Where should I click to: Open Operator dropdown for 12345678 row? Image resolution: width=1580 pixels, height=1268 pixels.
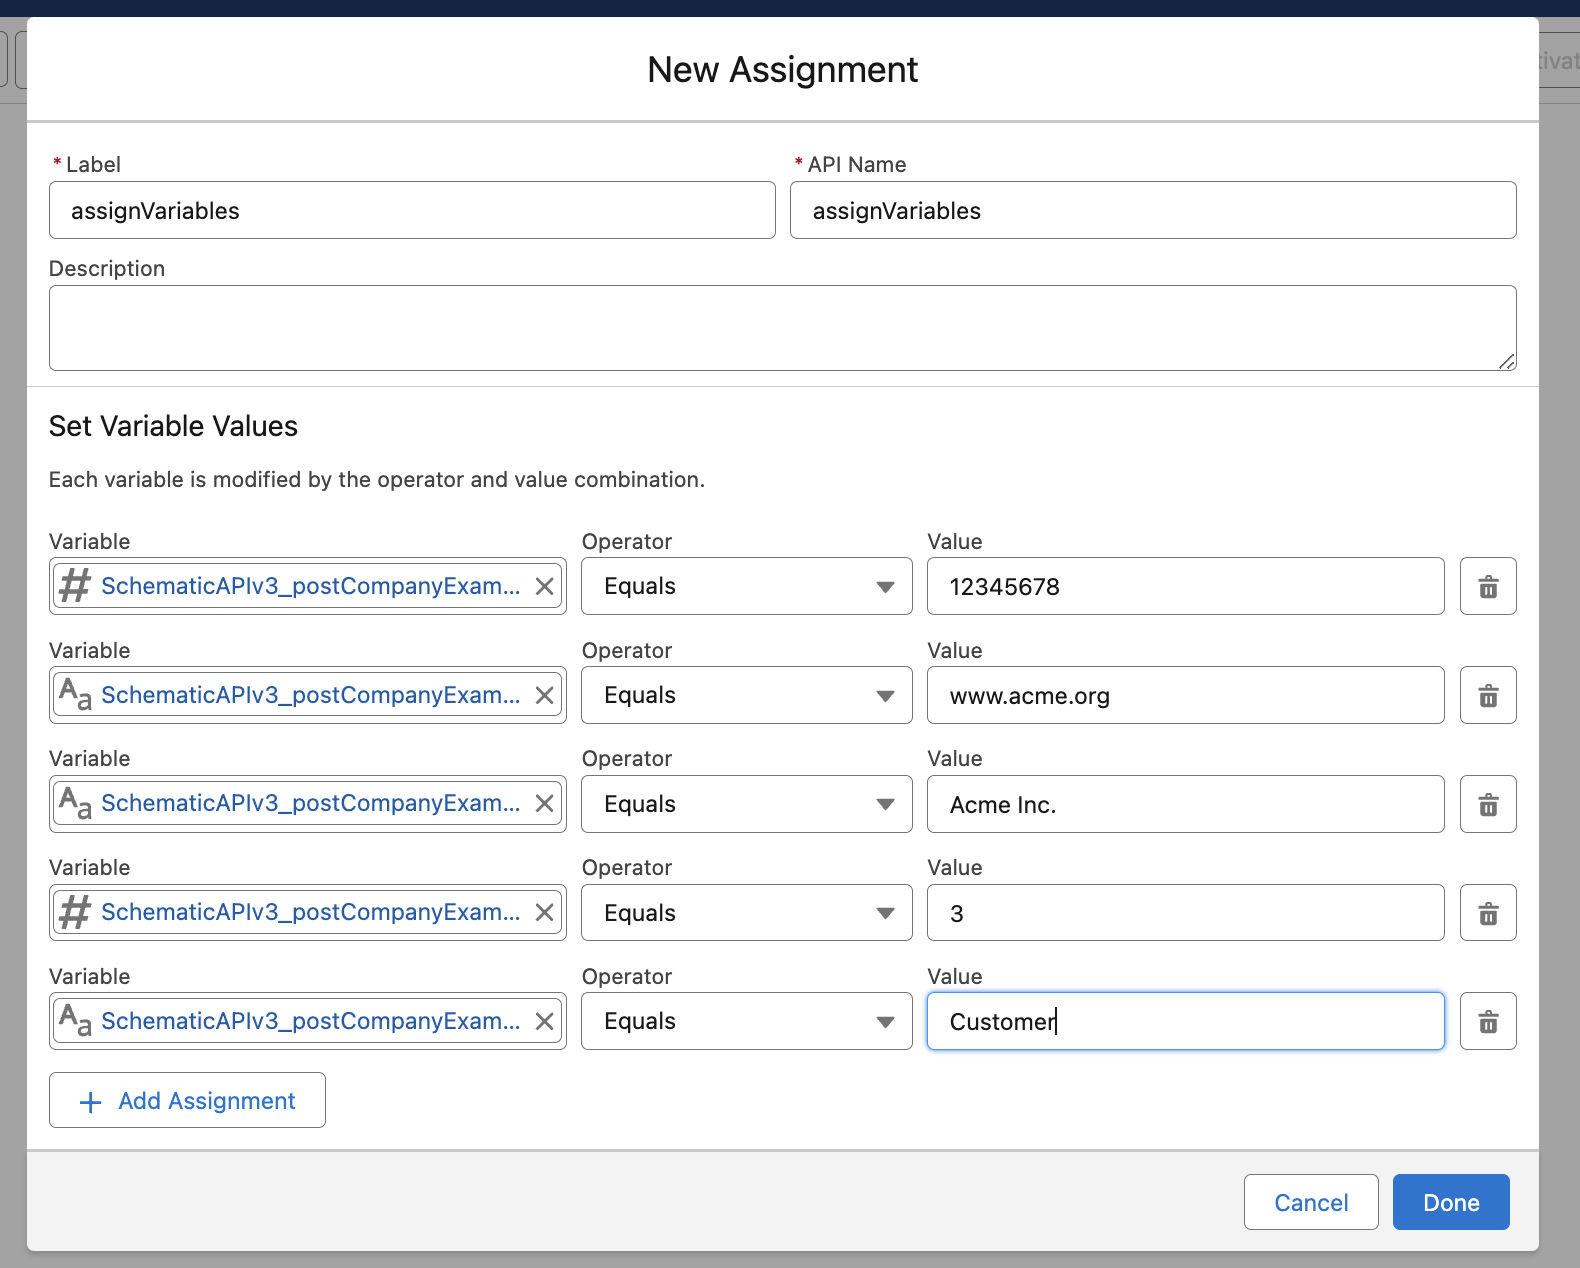point(746,586)
